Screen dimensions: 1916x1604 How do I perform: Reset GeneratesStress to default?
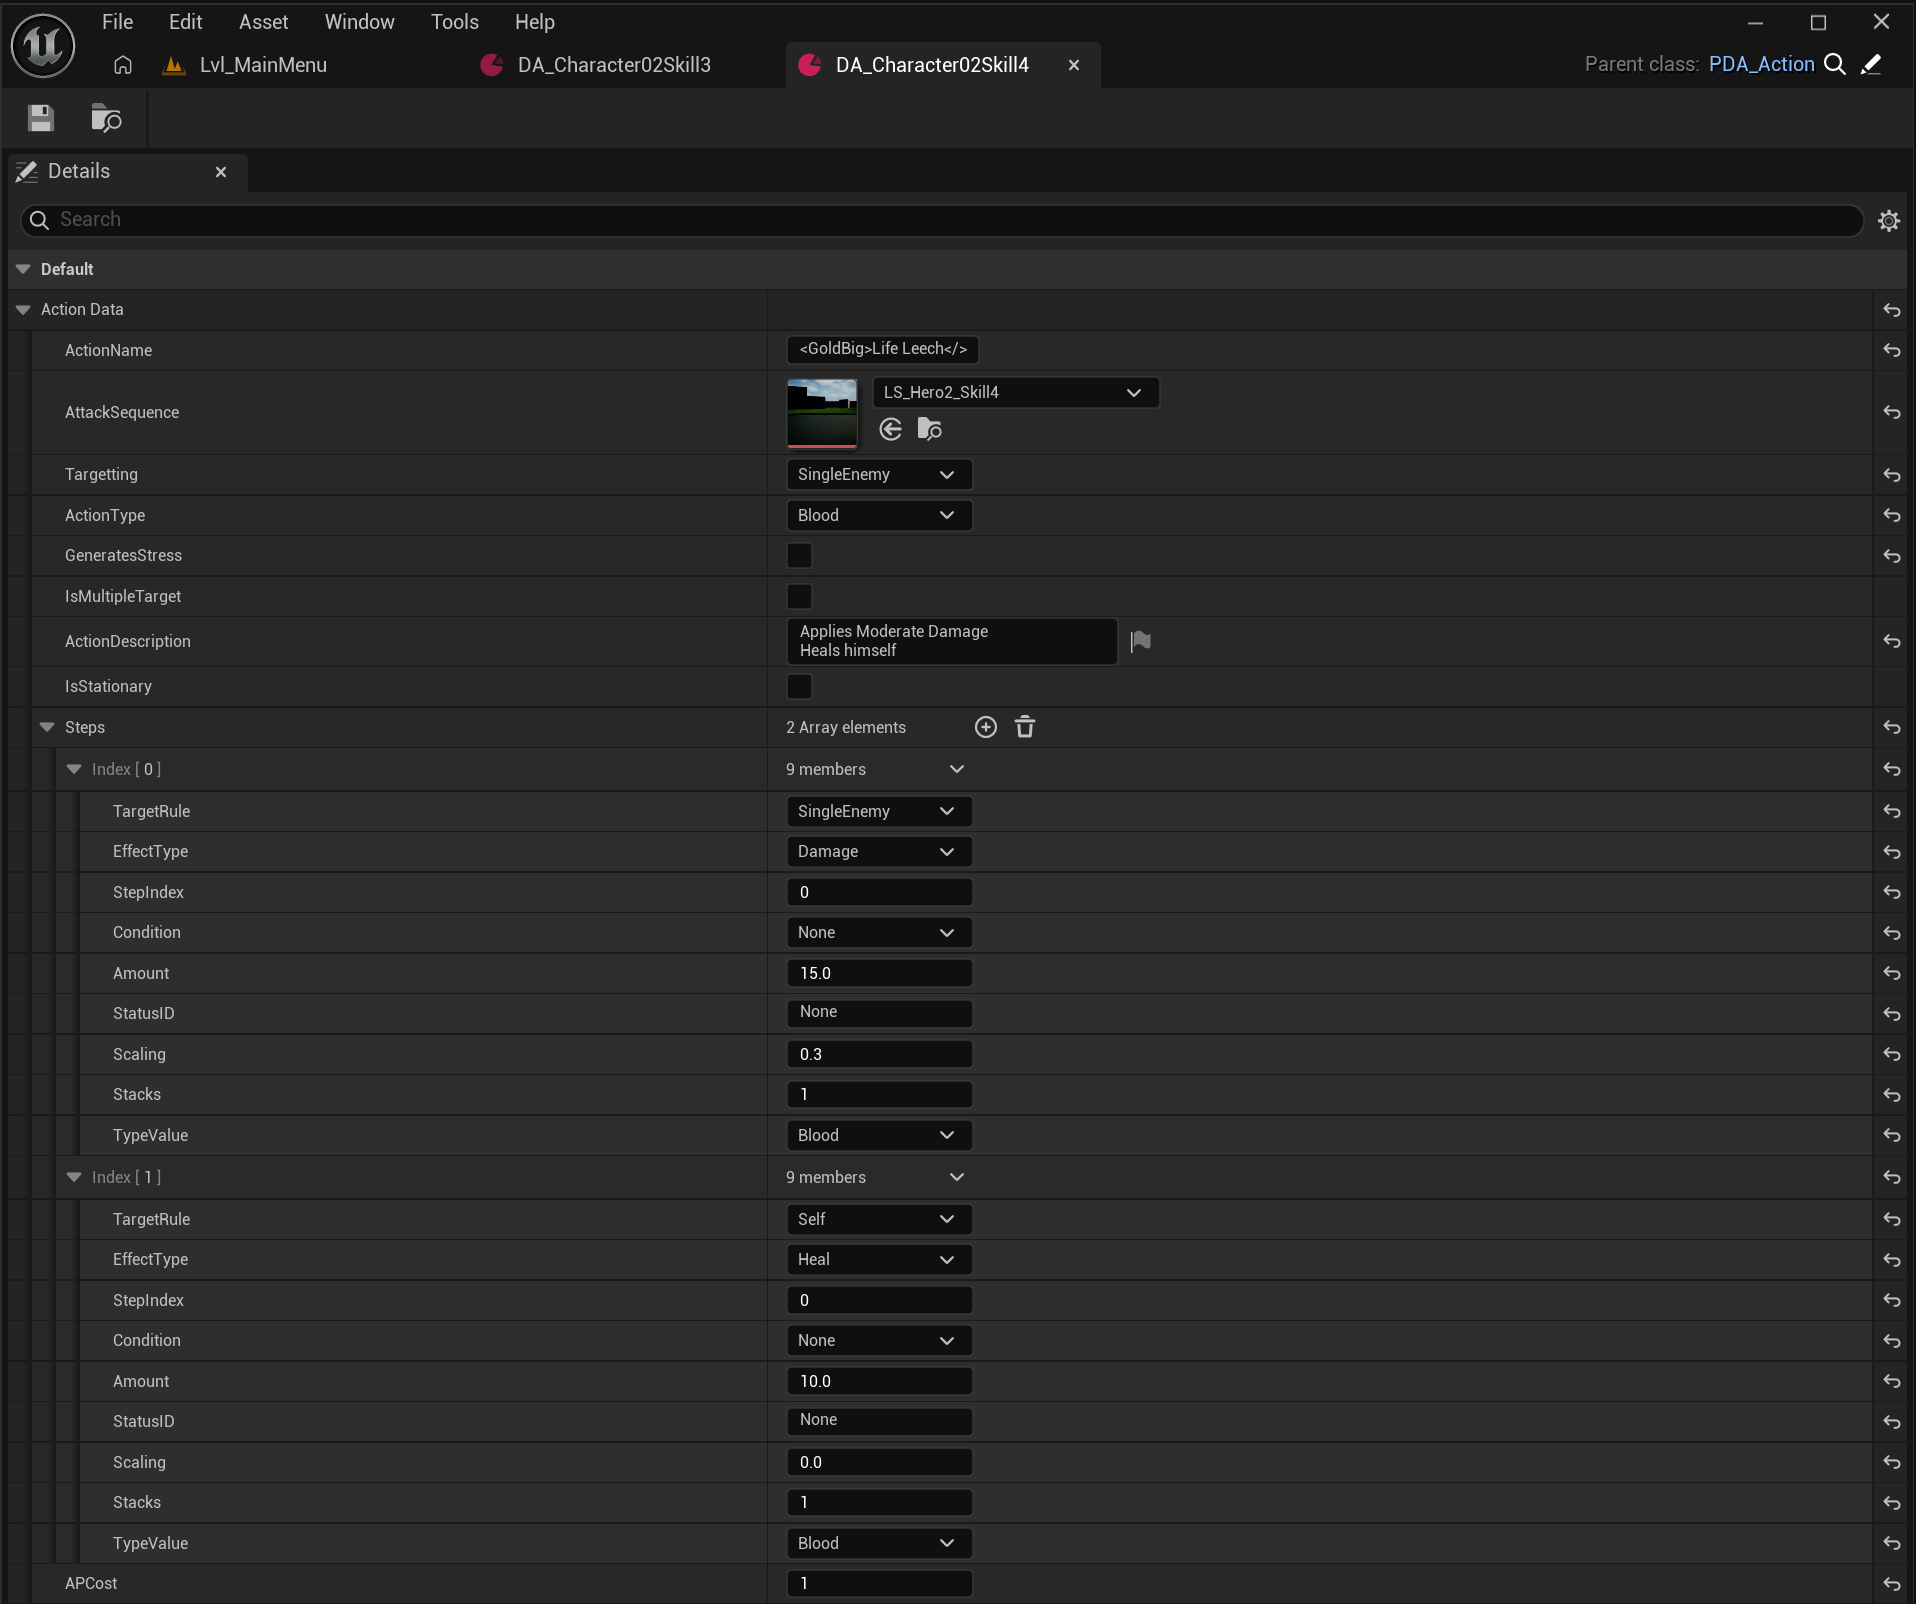(x=1892, y=556)
